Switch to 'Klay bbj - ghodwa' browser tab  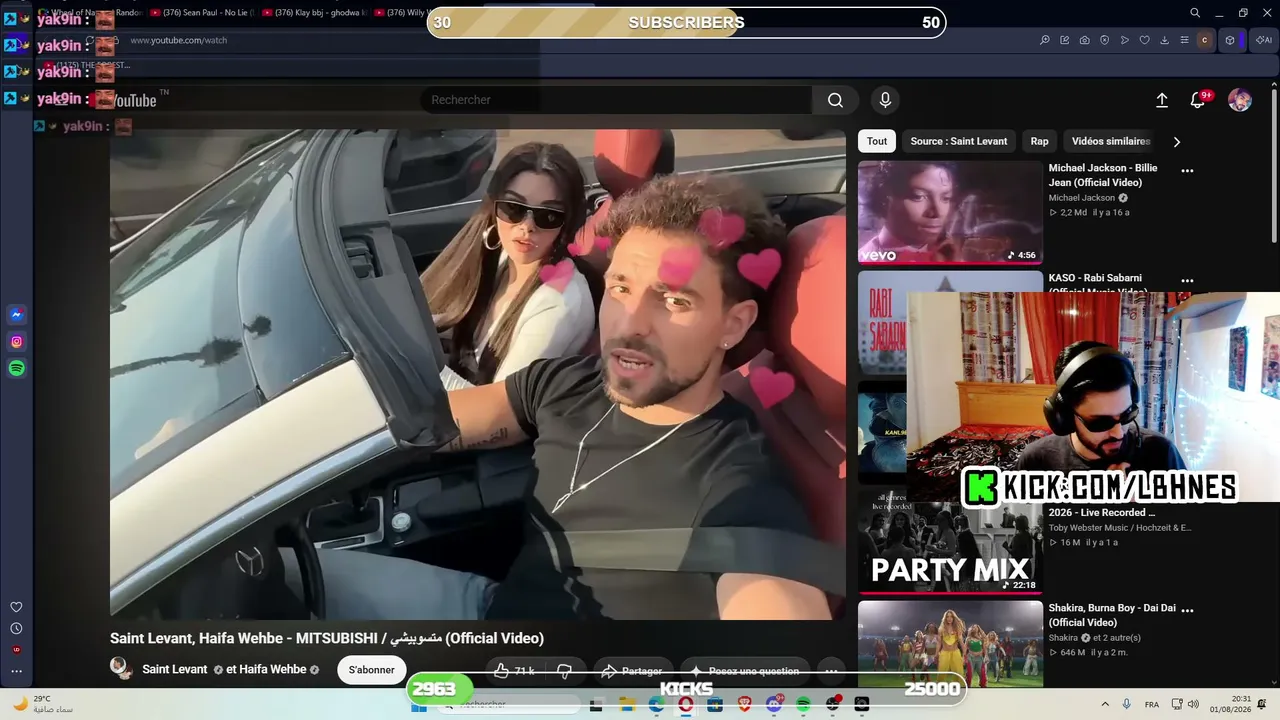[314, 13]
